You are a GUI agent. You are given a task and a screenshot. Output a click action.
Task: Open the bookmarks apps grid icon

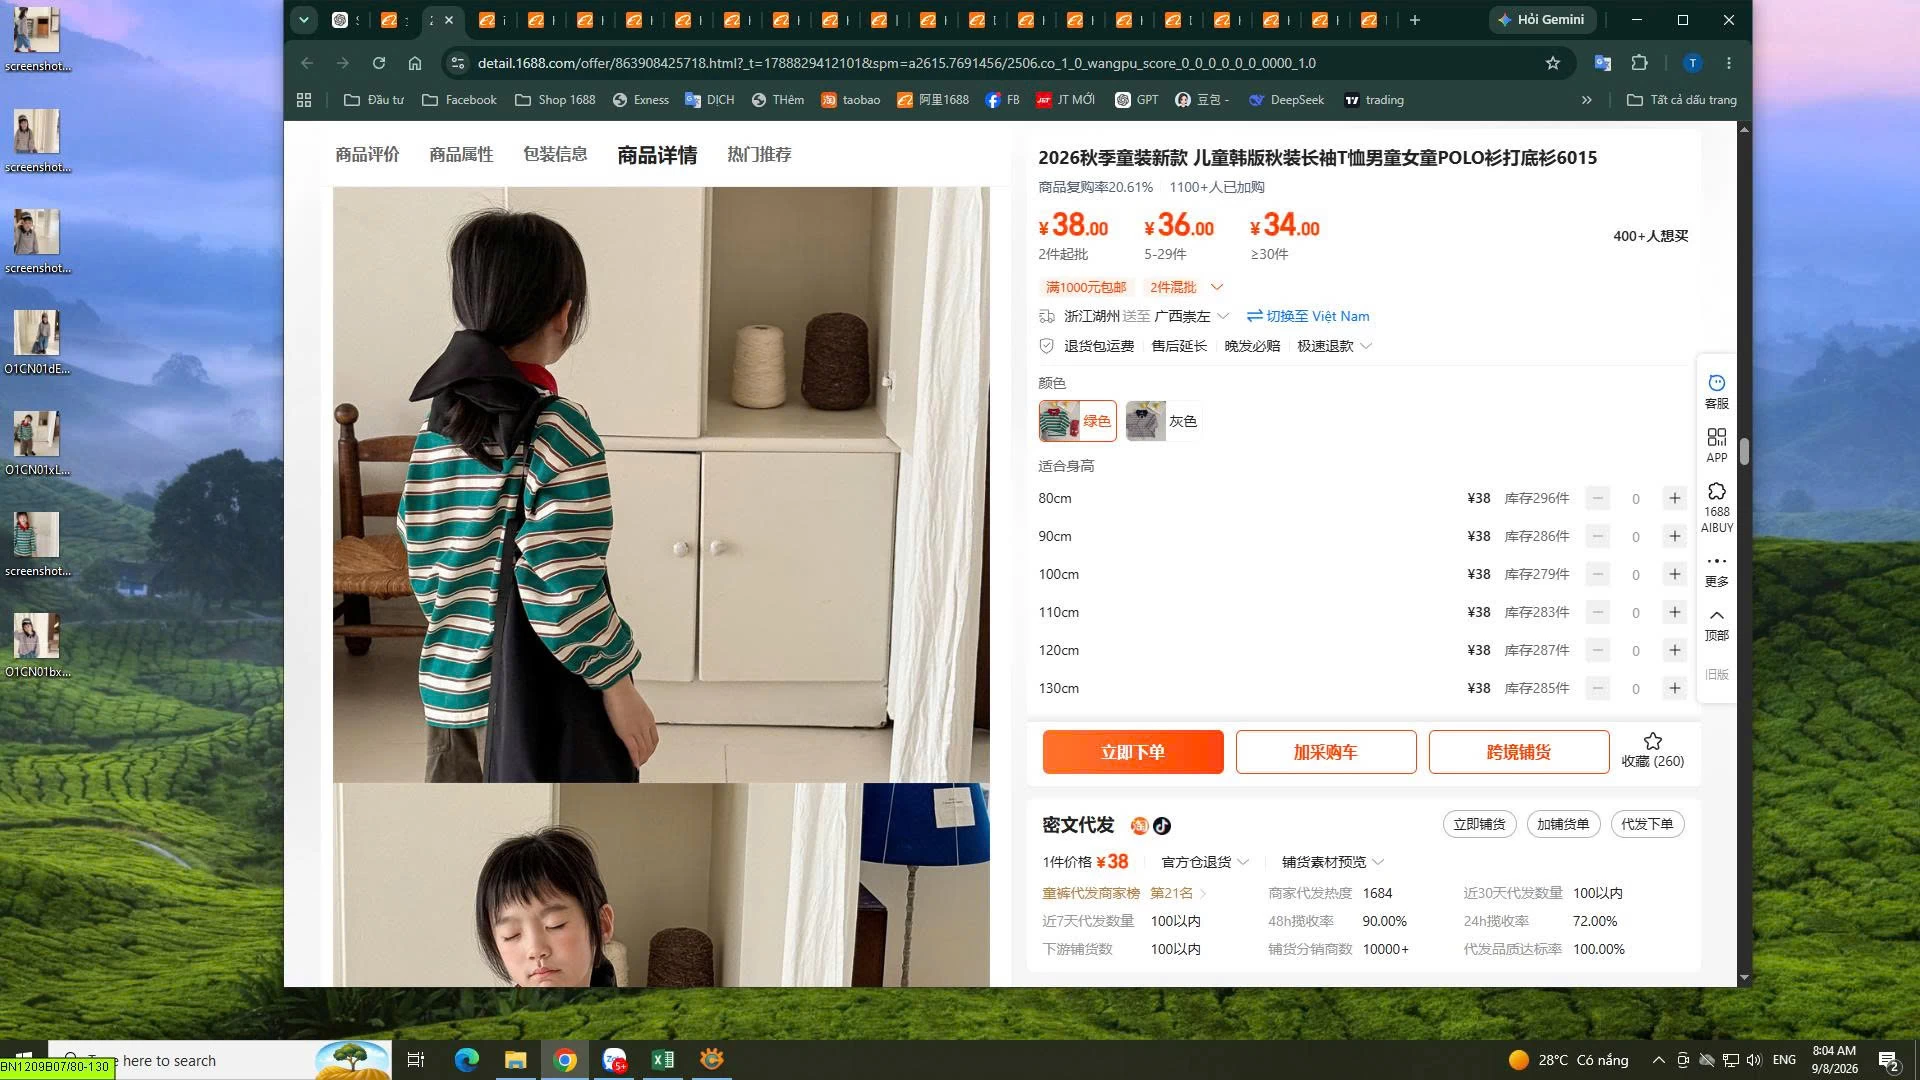tap(304, 100)
